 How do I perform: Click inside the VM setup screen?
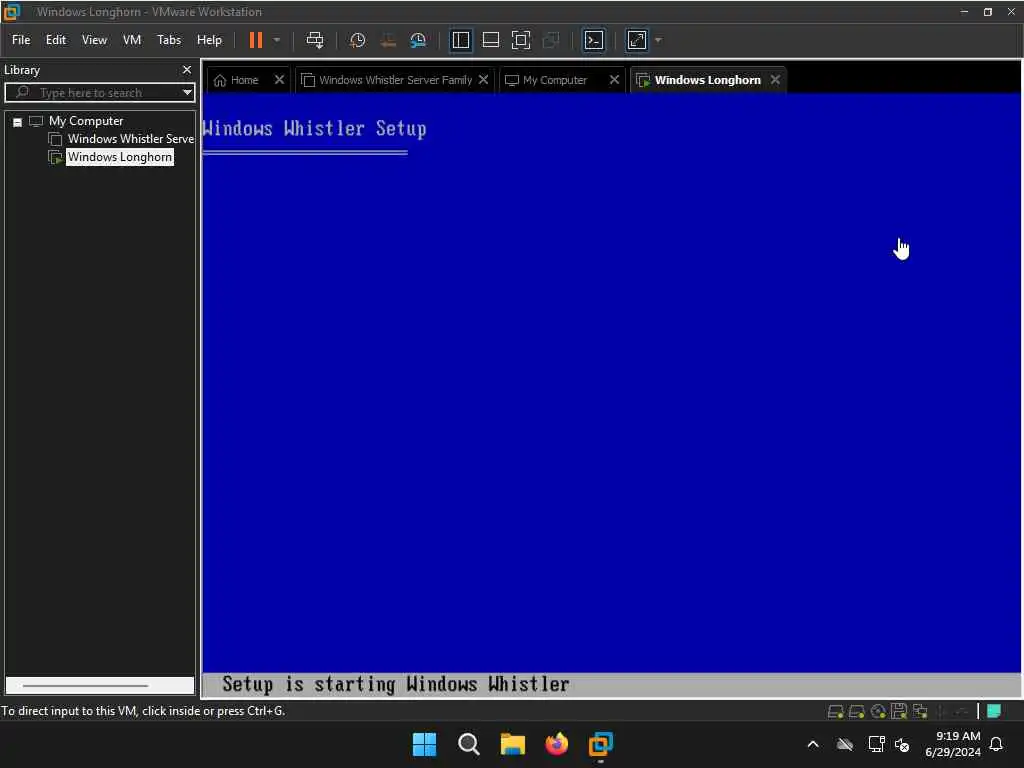point(611,394)
